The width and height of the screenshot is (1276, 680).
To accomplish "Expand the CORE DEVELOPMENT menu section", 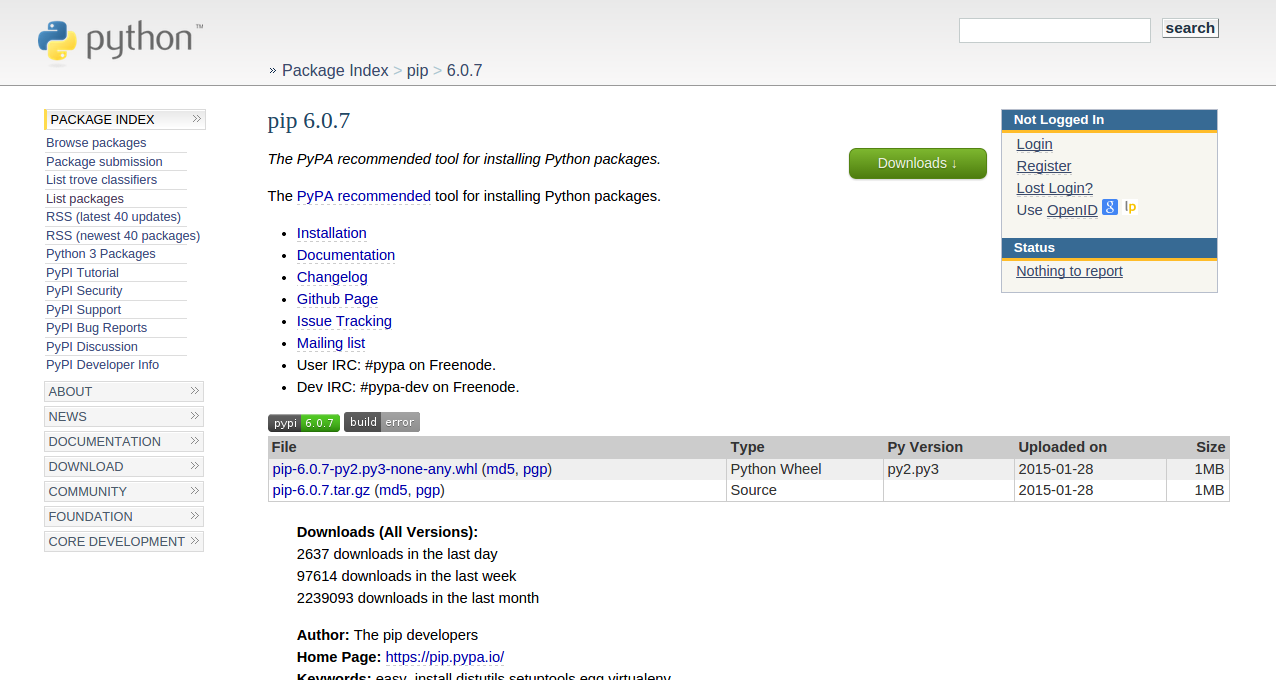I will pos(125,541).
